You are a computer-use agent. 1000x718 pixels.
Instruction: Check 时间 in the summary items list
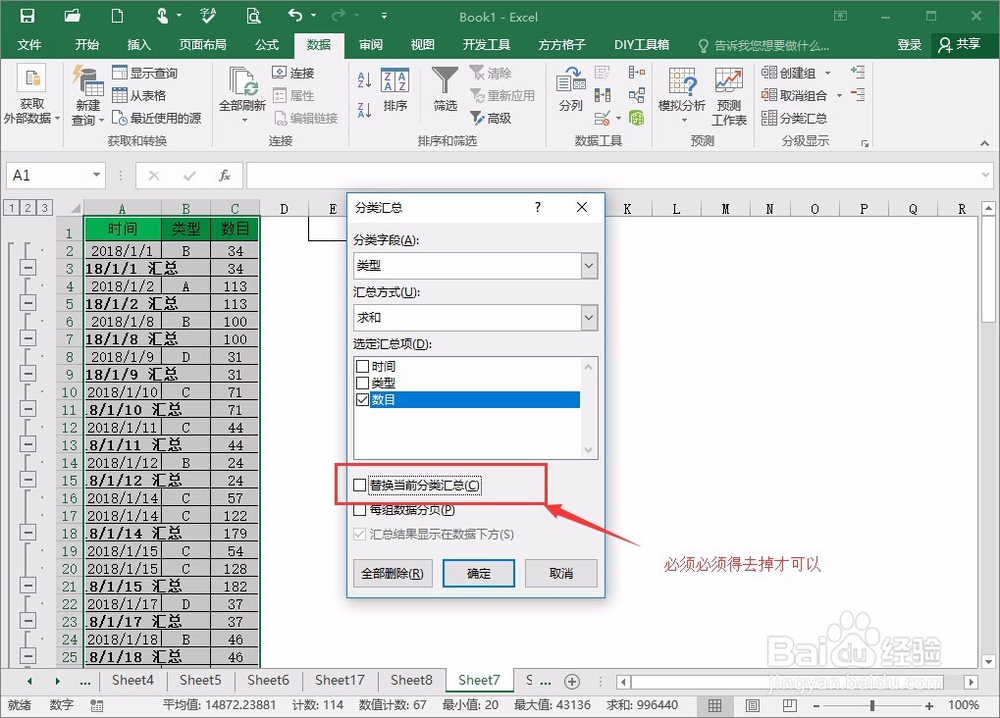(362, 366)
